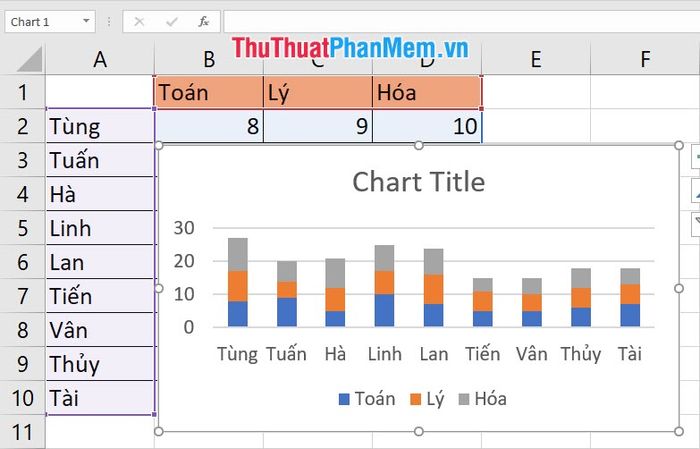Click cell C2 with value 9

tap(318, 126)
